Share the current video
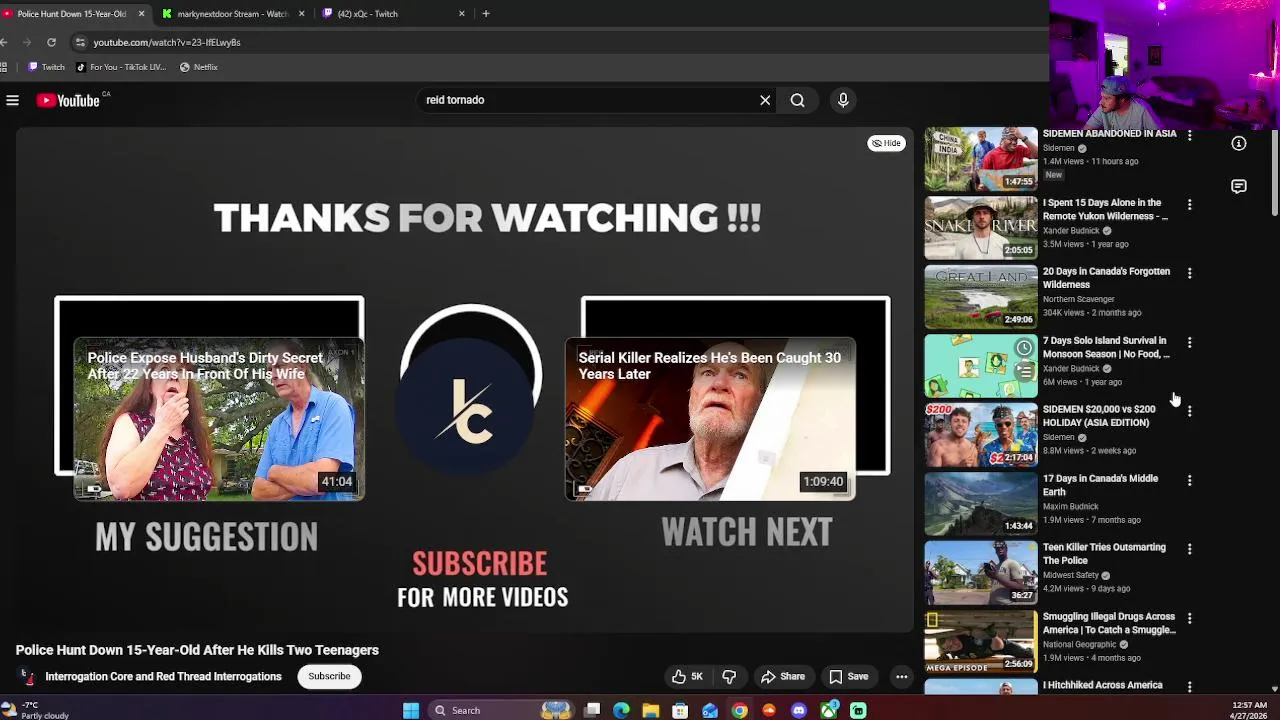 (x=782, y=677)
